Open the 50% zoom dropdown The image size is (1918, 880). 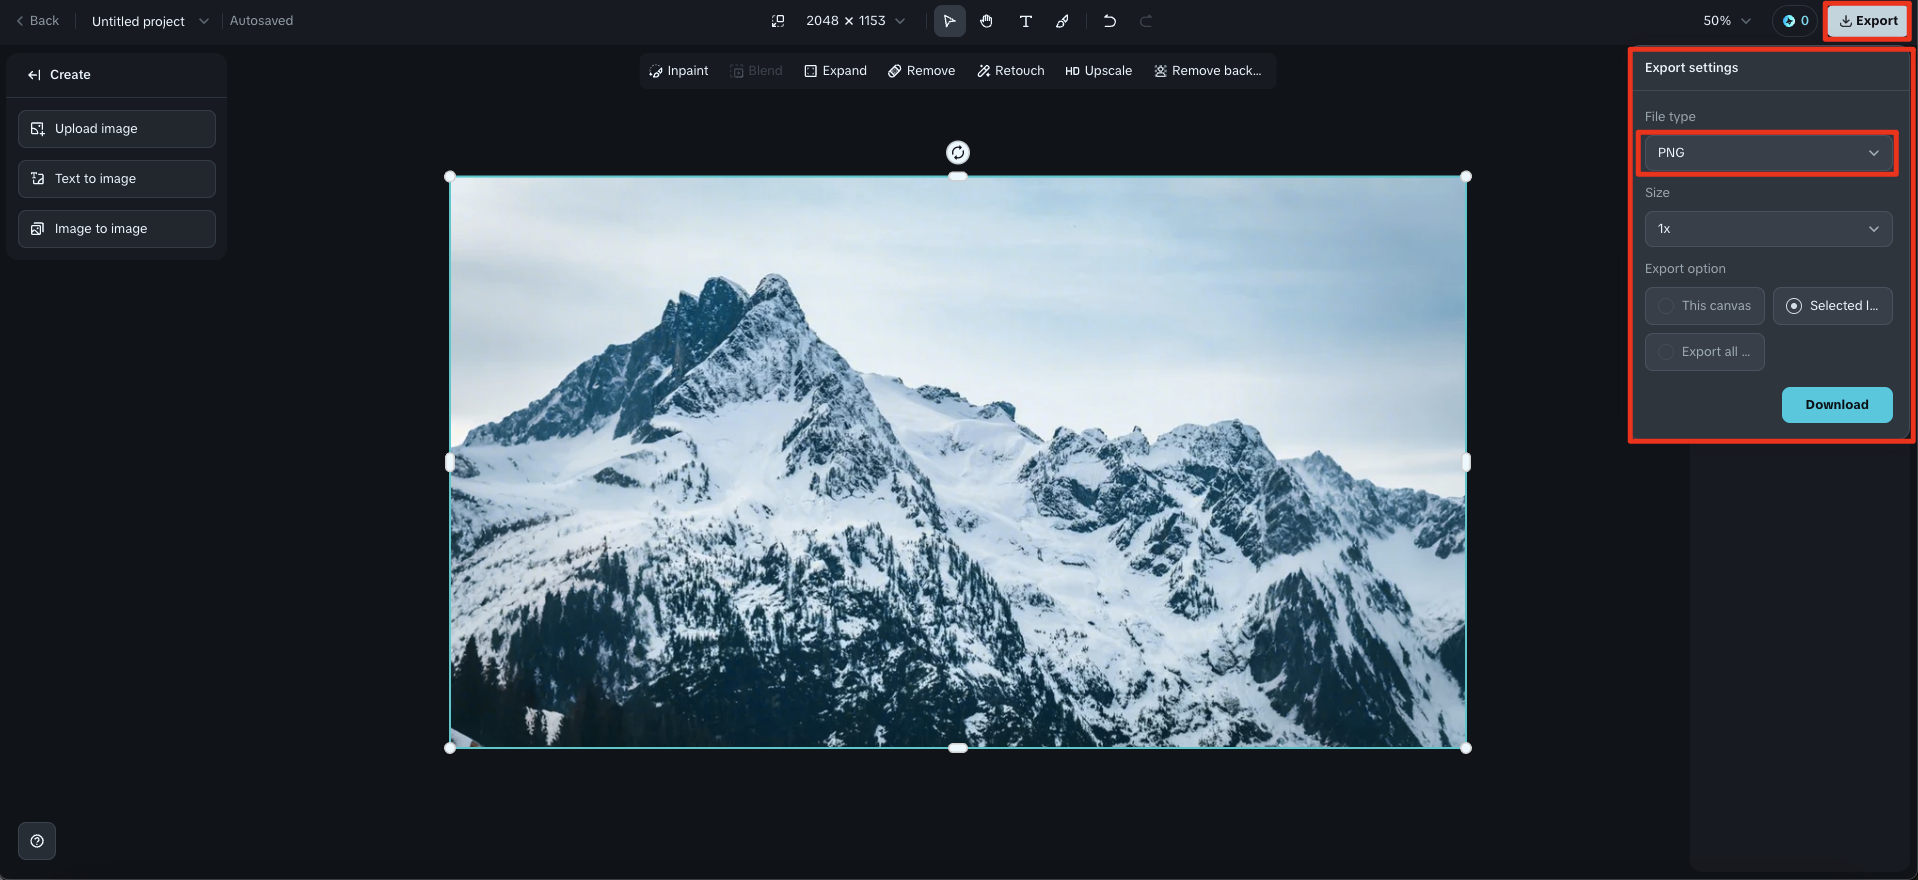click(x=1727, y=21)
